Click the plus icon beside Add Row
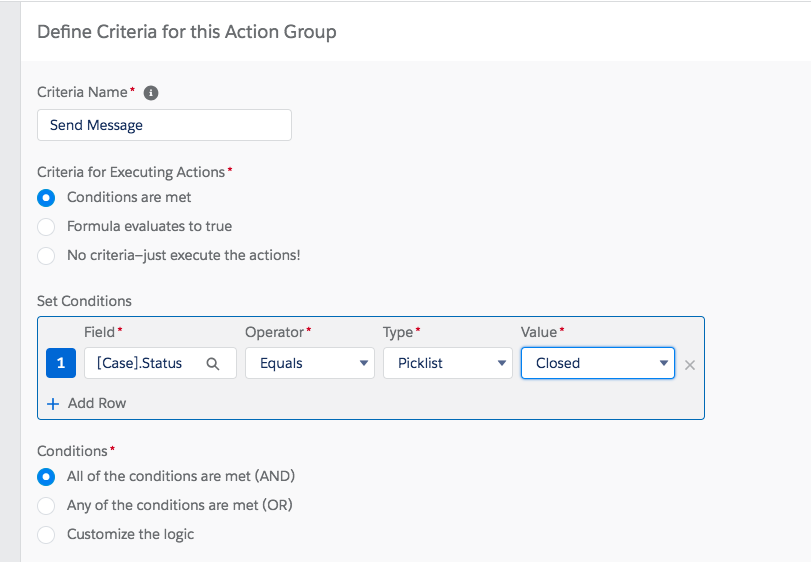Image resolution: width=811 pixels, height=562 pixels. coord(53,404)
